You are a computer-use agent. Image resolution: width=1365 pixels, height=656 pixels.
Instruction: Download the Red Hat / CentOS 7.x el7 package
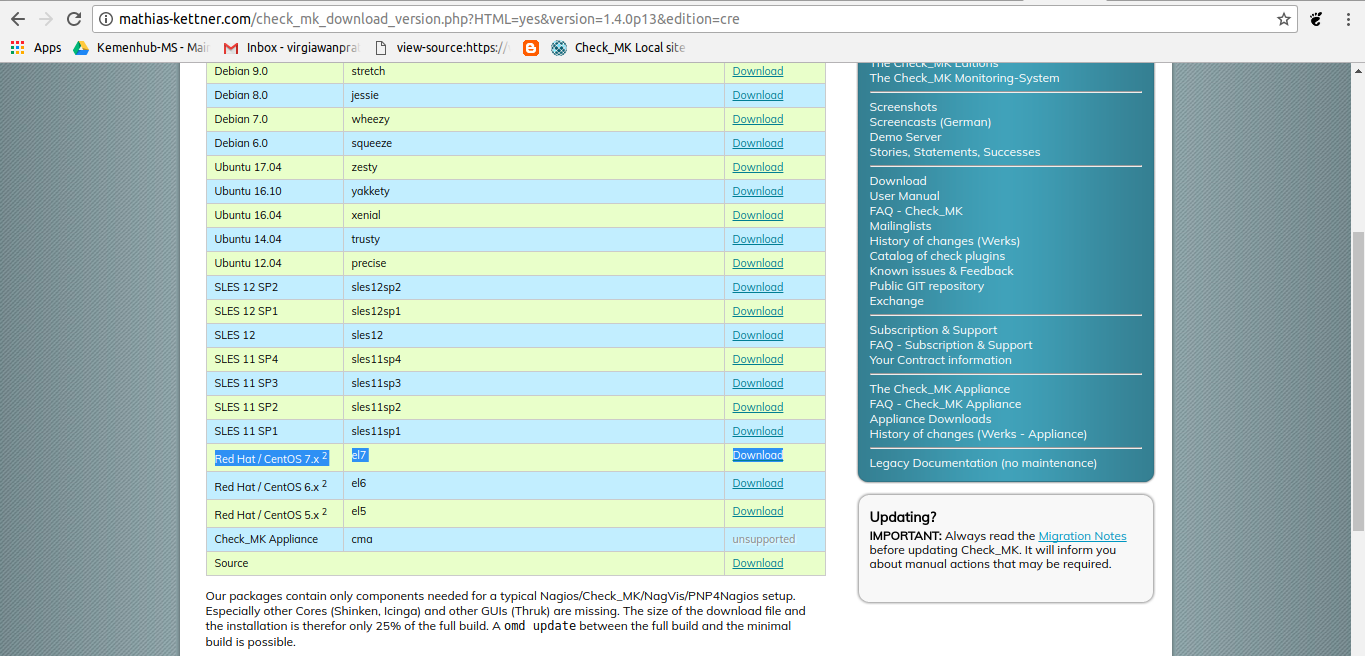click(x=757, y=455)
